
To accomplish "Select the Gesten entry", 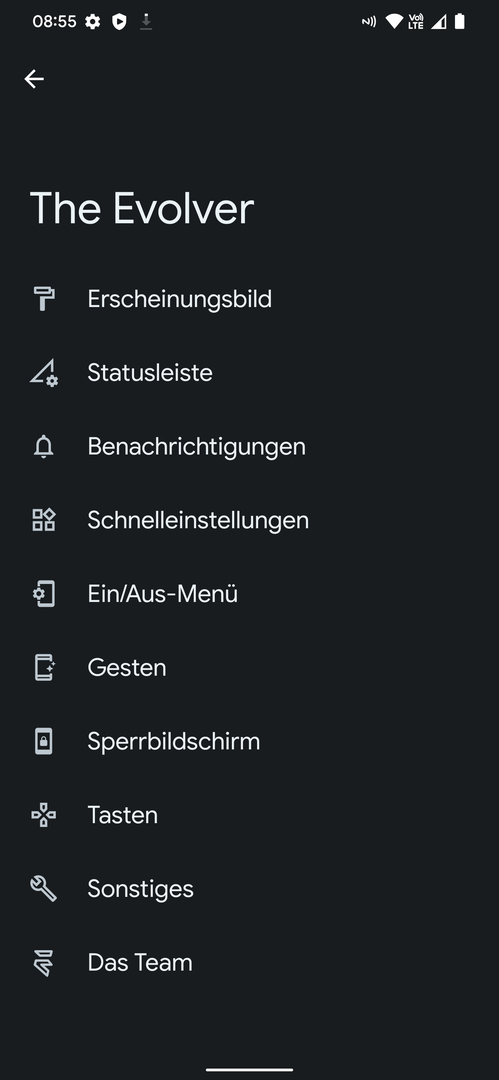I will tap(250, 667).
